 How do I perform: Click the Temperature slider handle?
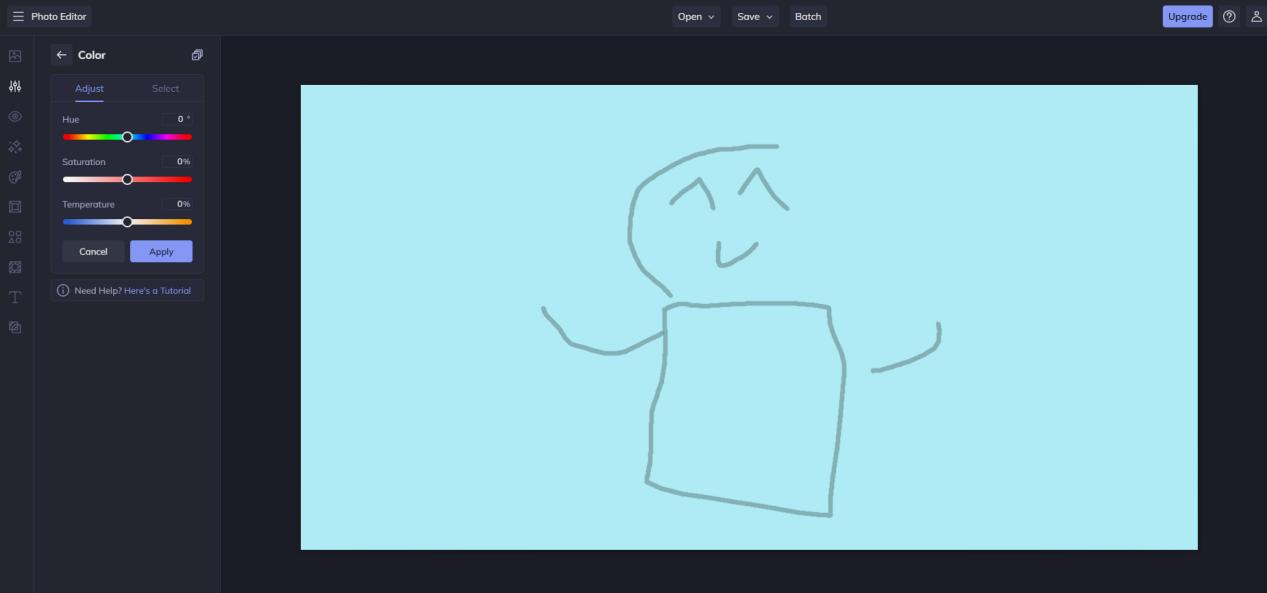click(x=127, y=222)
